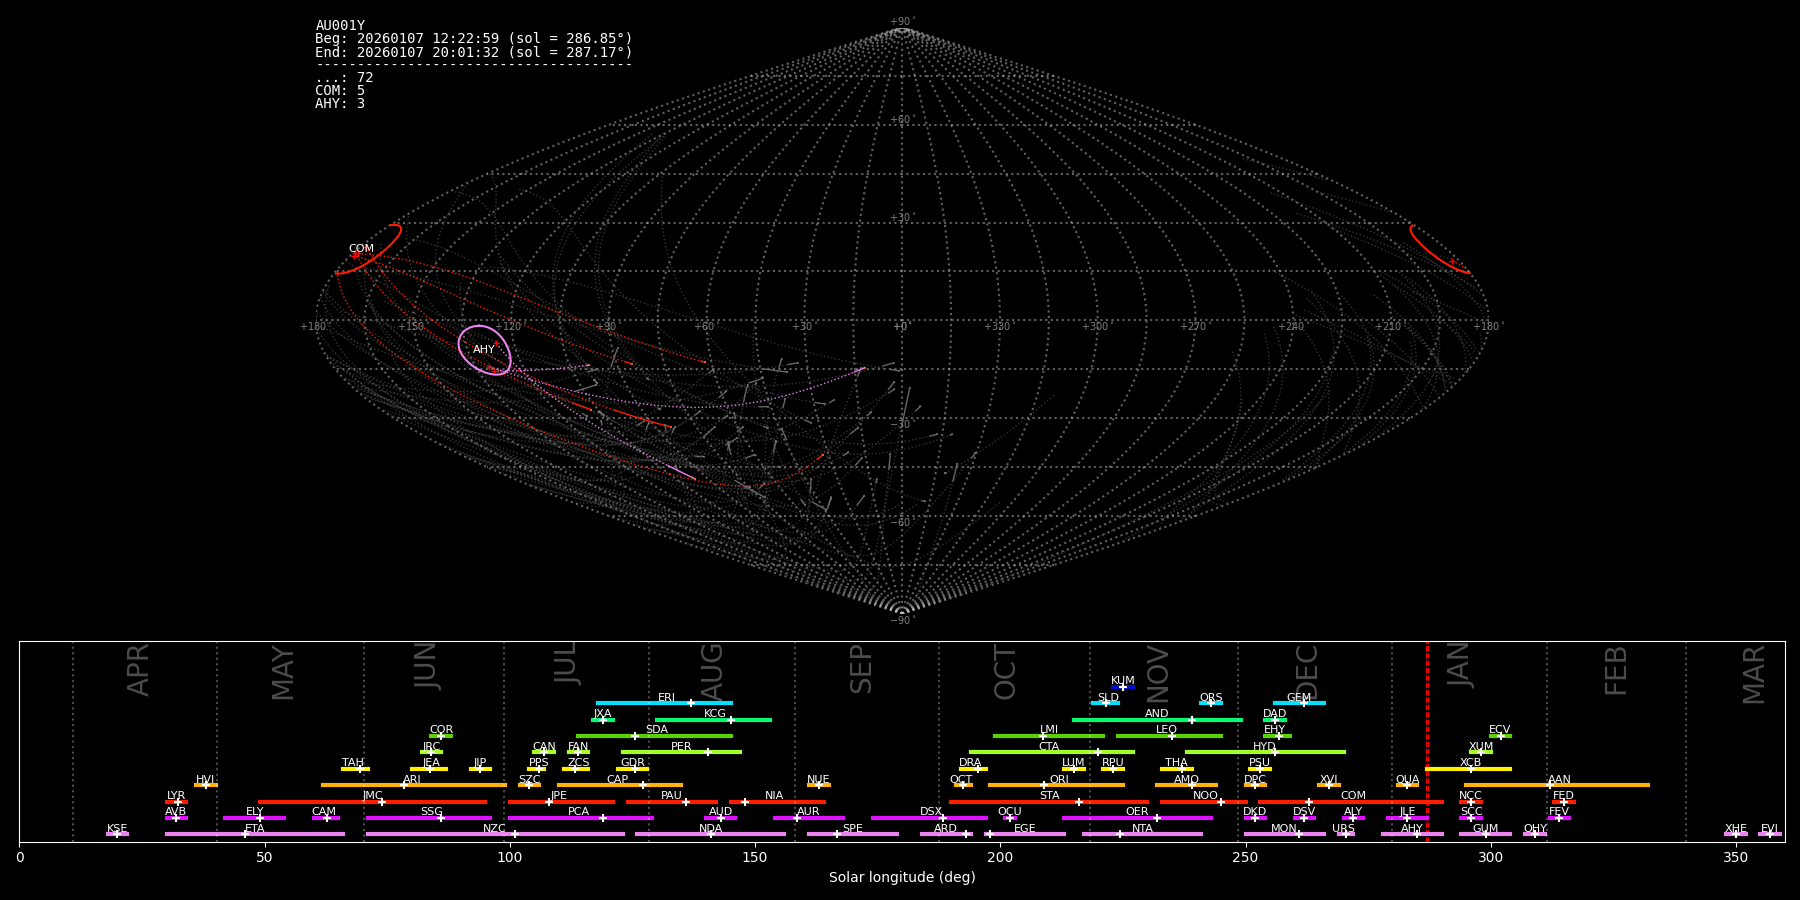Click the magenta PCA activity bar
This screenshot has height=900, width=1800.
click(x=580, y=818)
